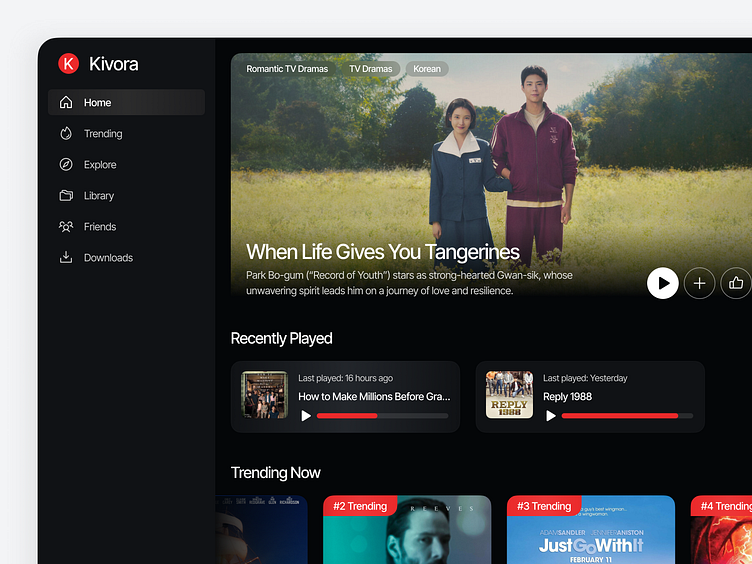The width and height of the screenshot is (752, 564).
Task: Click the #3 Trending red badge
Action: (x=544, y=506)
